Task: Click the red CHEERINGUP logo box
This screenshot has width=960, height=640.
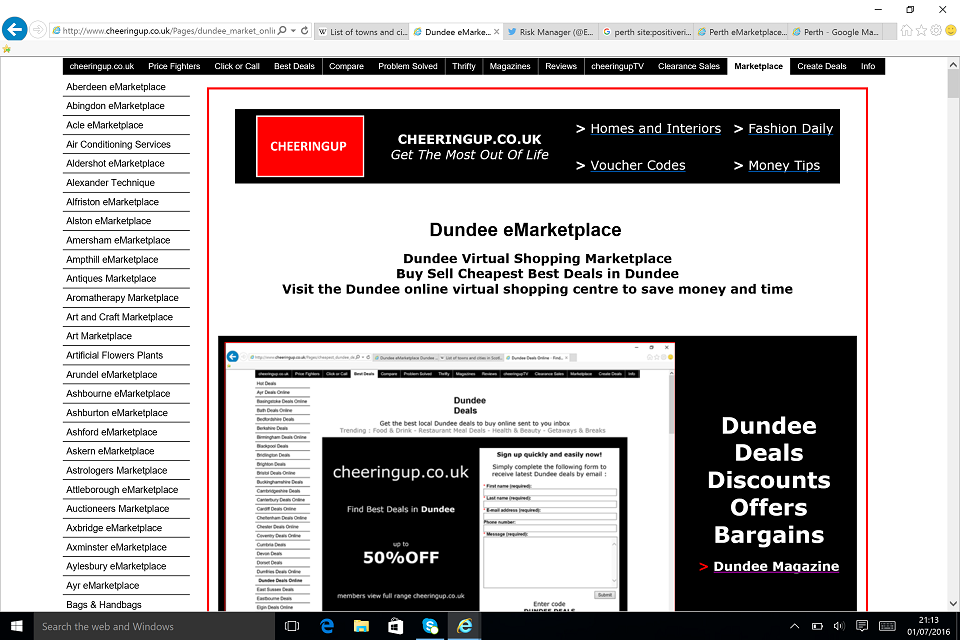Action: tap(309, 146)
